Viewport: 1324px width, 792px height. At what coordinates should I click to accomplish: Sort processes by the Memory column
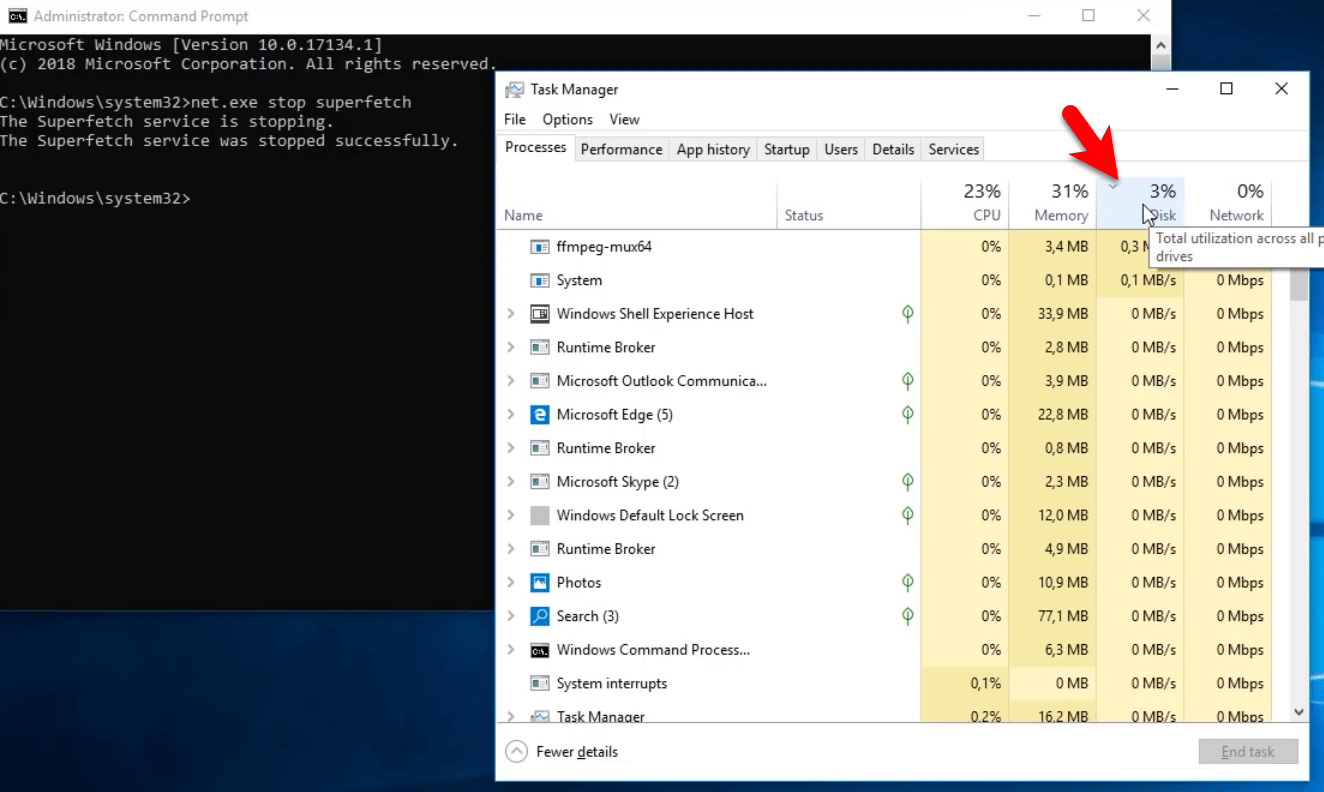1053,203
